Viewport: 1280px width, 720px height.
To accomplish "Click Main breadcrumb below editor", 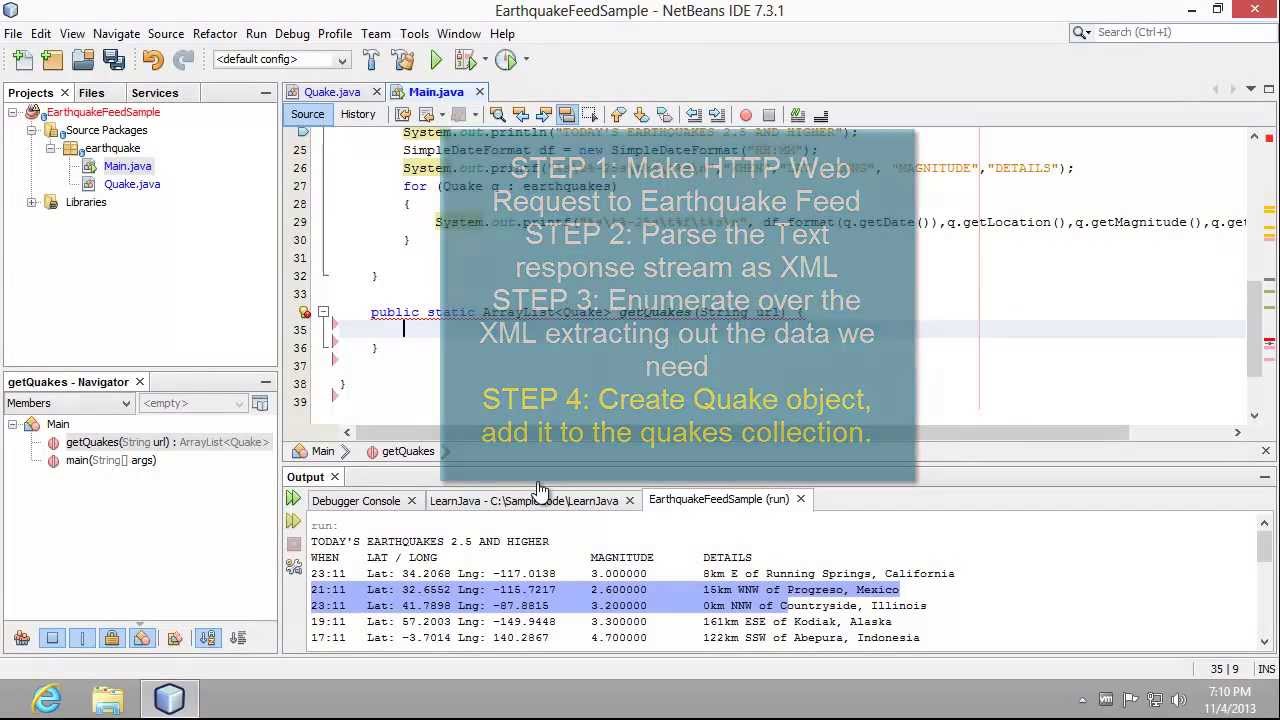I will point(323,451).
